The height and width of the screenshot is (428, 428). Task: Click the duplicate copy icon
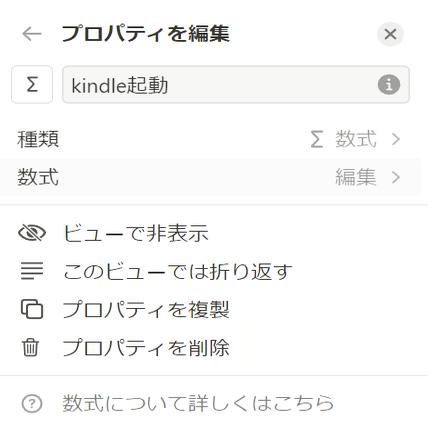[x=32, y=309]
